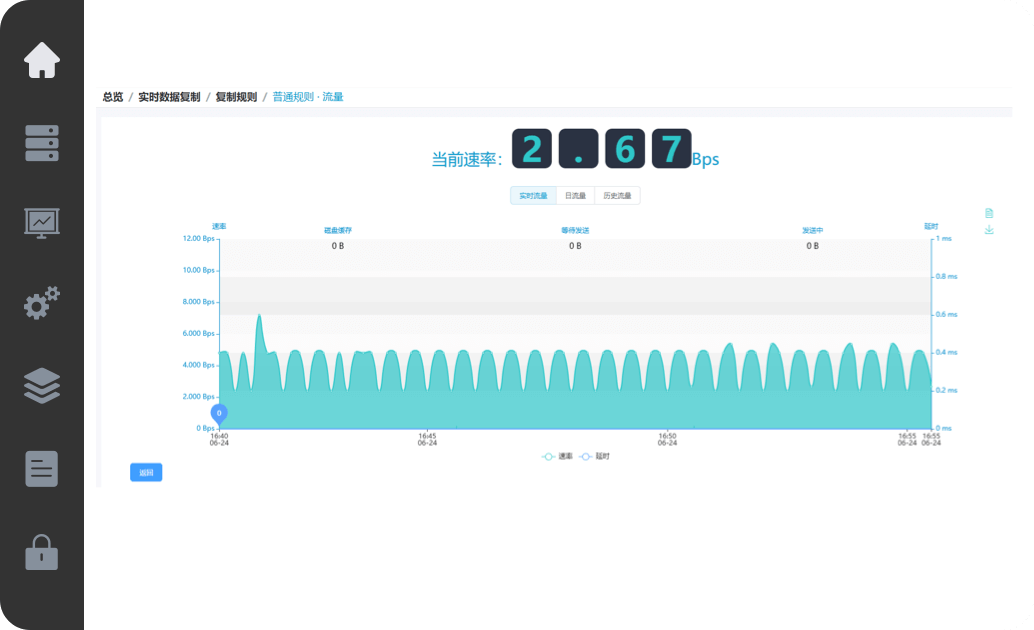
Task: Toggle the 速率 series in chart legend
Action: coord(558,456)
